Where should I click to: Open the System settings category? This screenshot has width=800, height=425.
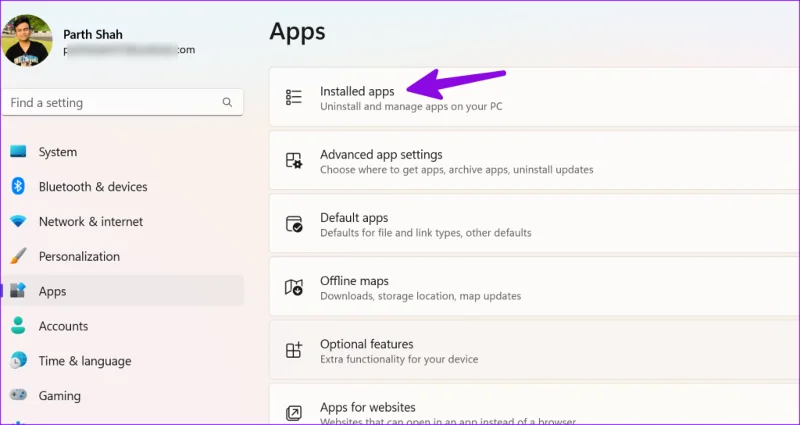click(x=122, y=152)
